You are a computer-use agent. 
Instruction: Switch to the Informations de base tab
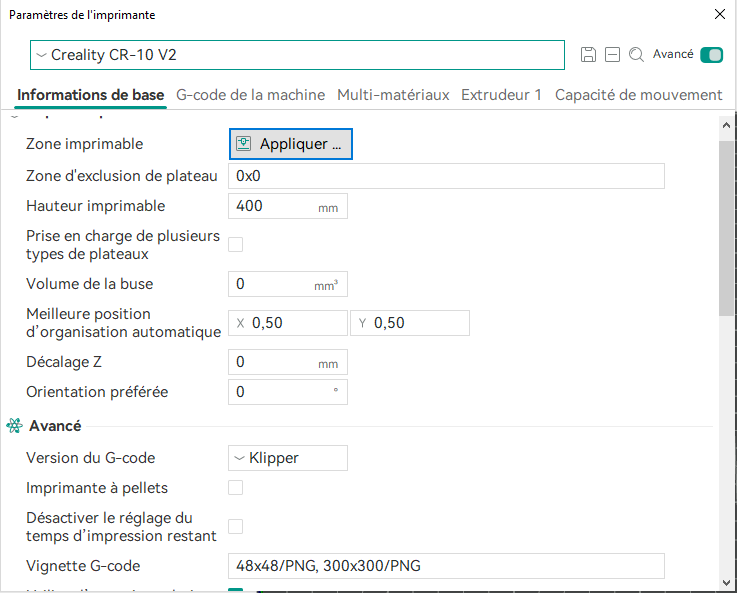[x=91, y=95]
